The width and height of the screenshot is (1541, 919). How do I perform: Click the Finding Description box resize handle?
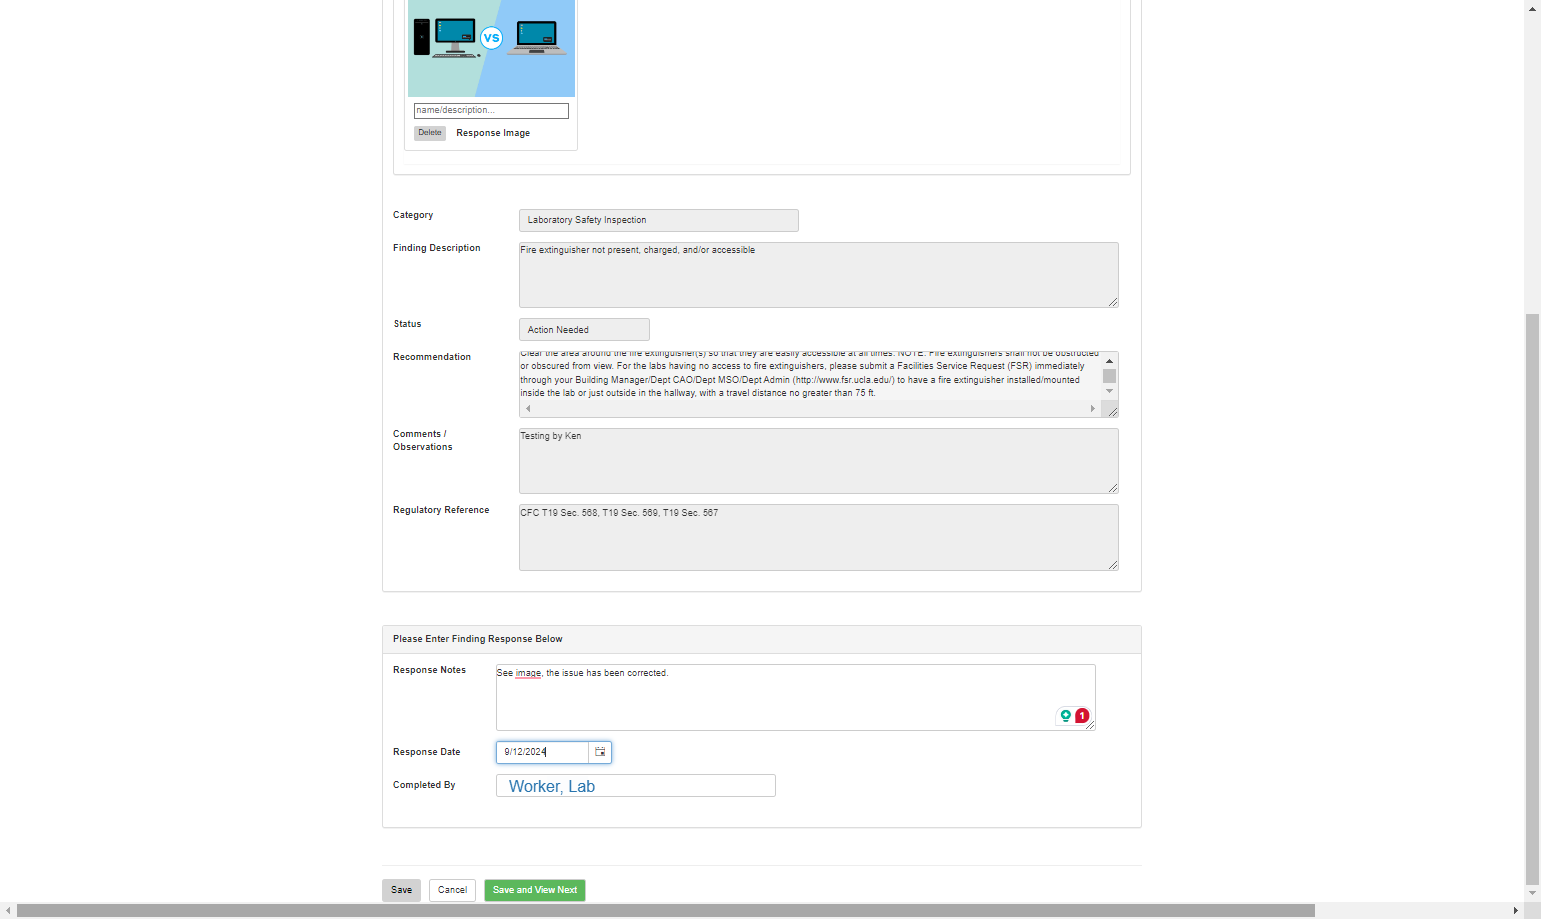(x=1113, y=302)
